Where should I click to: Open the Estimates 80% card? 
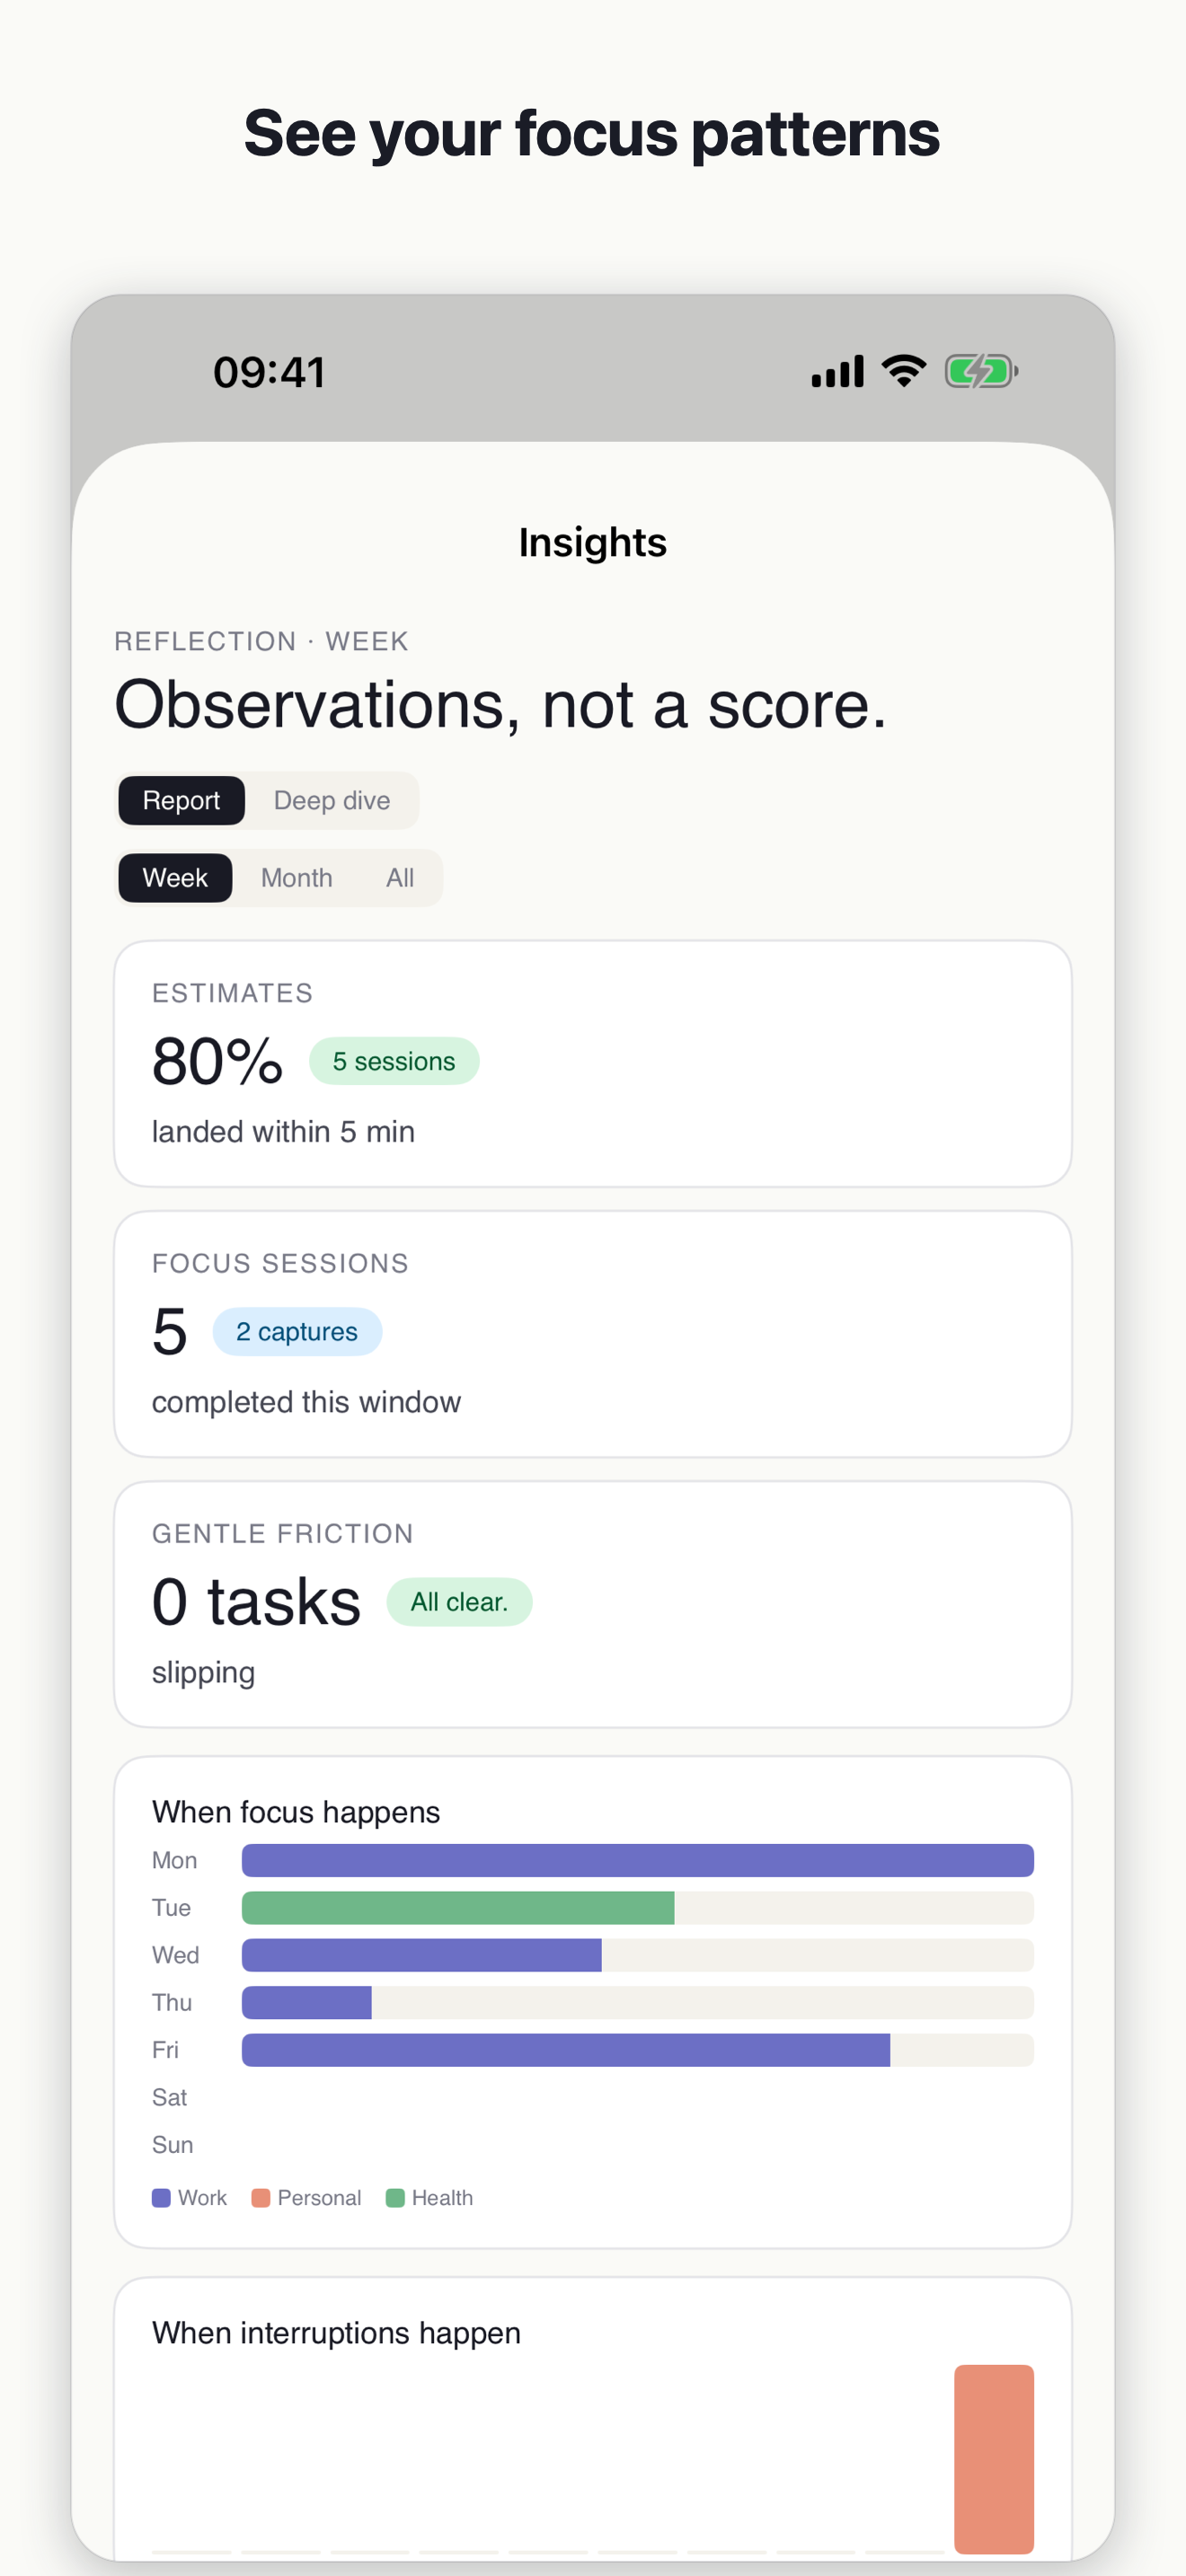coord(593,1063)
